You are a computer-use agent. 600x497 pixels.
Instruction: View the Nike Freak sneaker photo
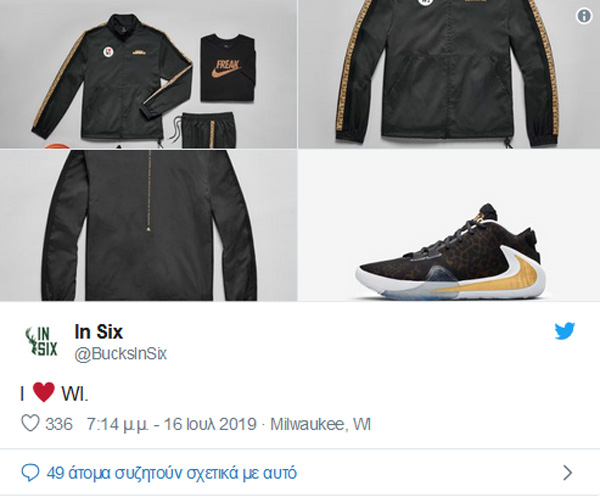(x=449, y=225)
